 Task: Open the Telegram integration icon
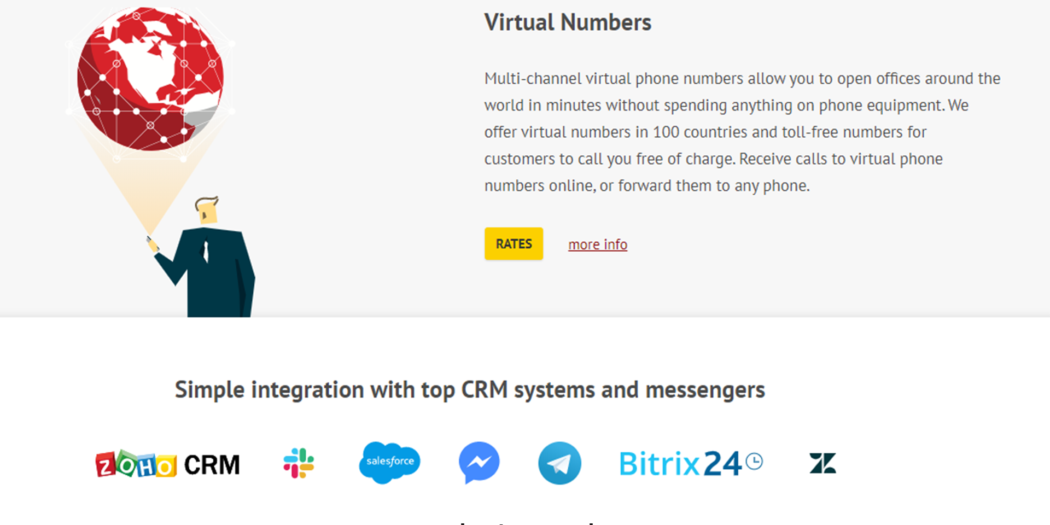(559, 463)
